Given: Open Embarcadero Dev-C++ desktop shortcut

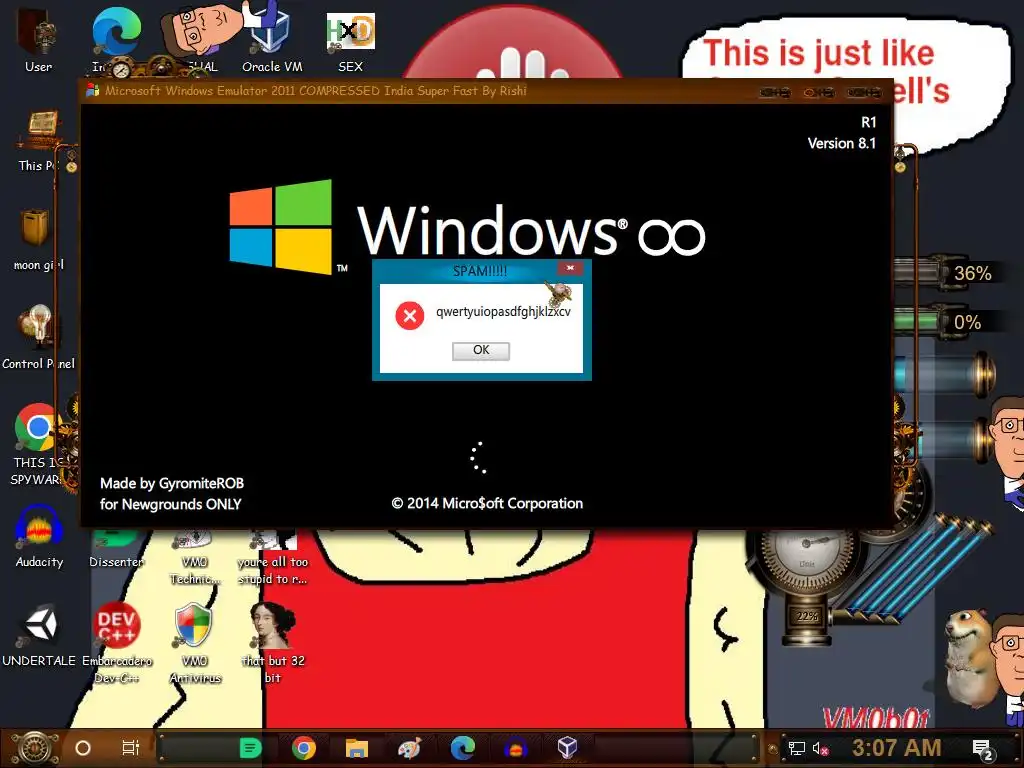Looking at the screenshot, I should tap(116, 643).
